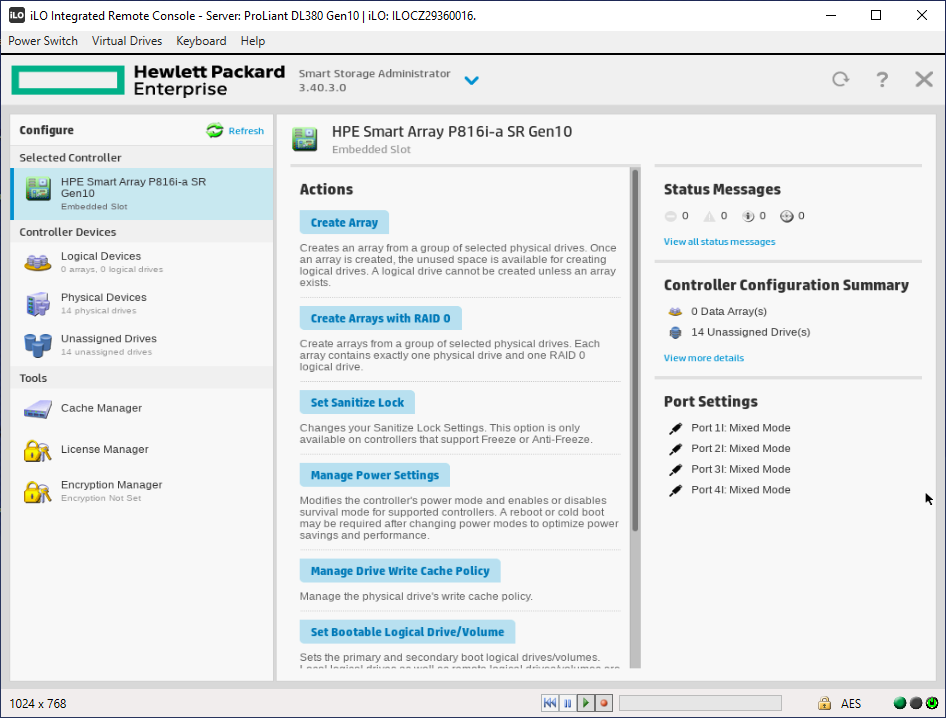Open the Virtual Drives menu
The width and height of the screenshot is (946, 718).
(127, 41)
